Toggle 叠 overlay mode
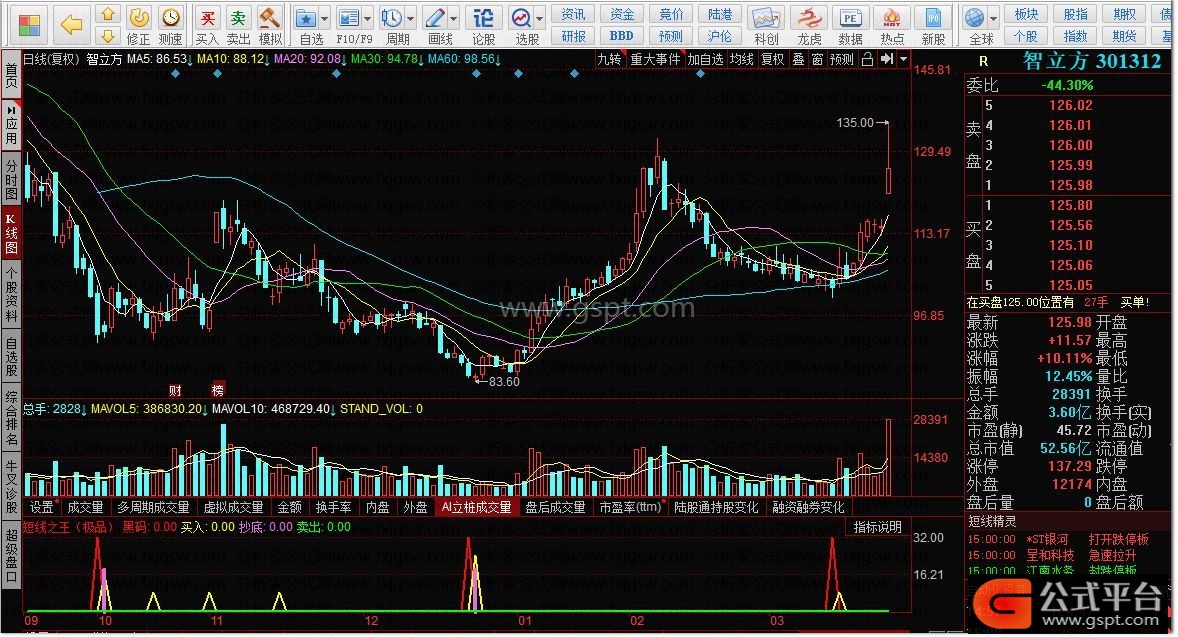Viewport: 1178px width, 637px height. 798,59
